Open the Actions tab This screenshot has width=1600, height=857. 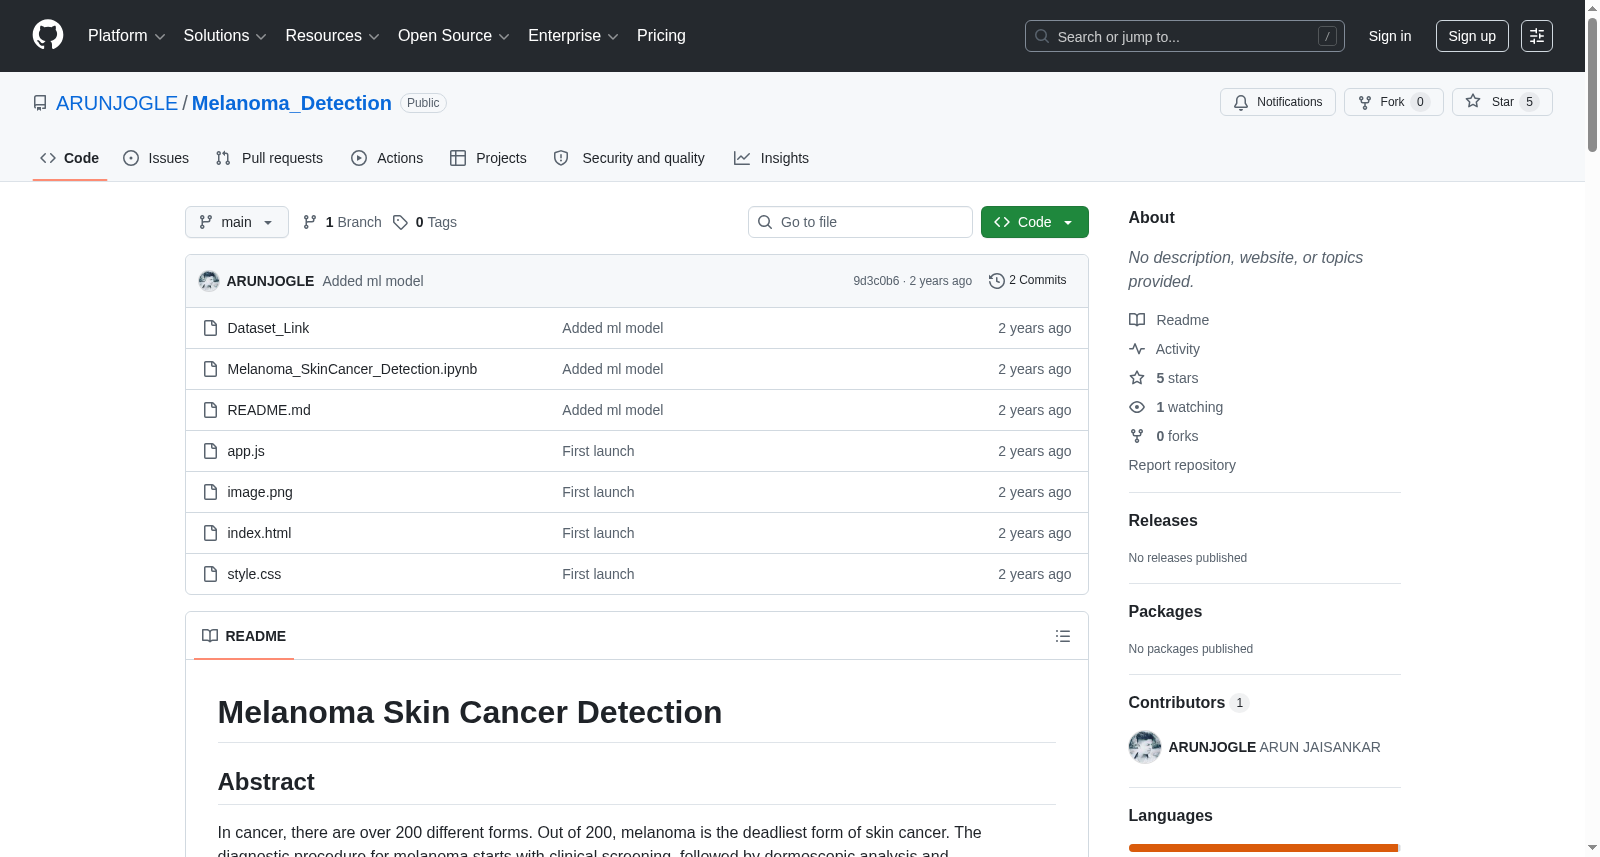(387, 158)
